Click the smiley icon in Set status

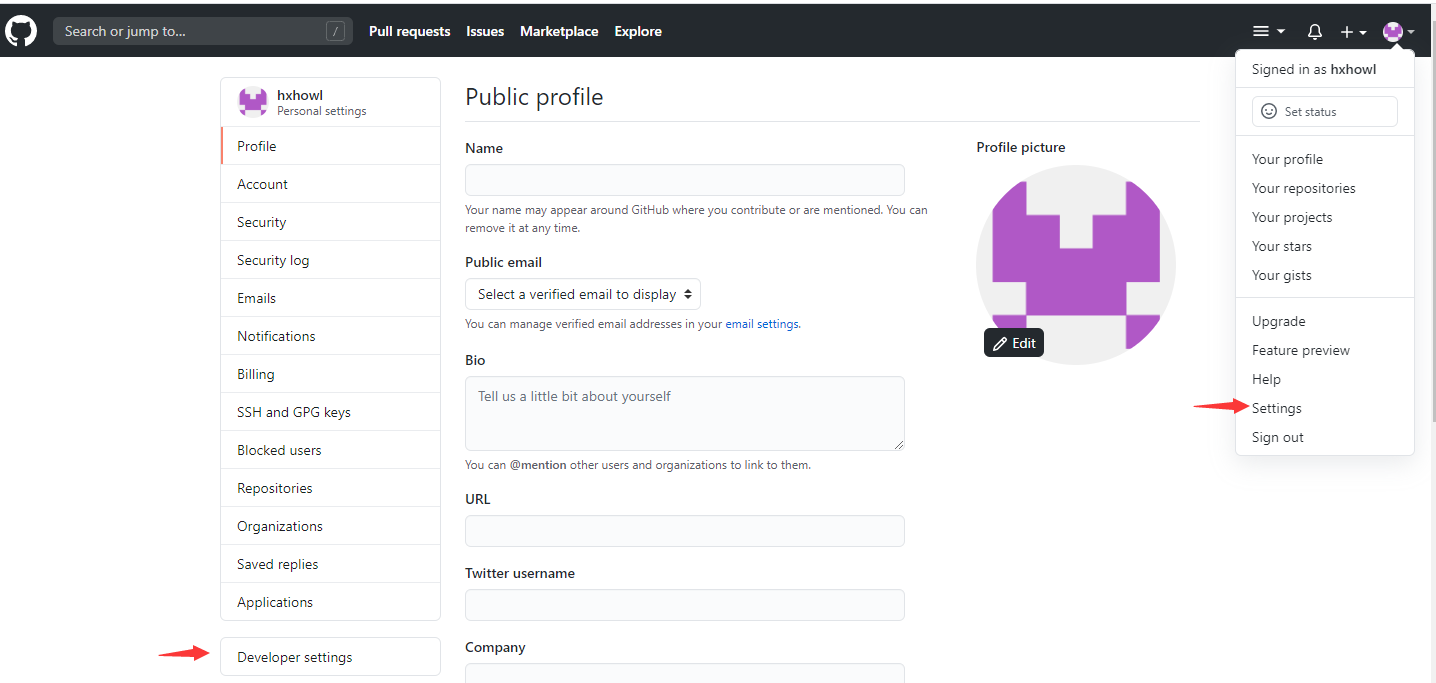[x=1269, y=112]
